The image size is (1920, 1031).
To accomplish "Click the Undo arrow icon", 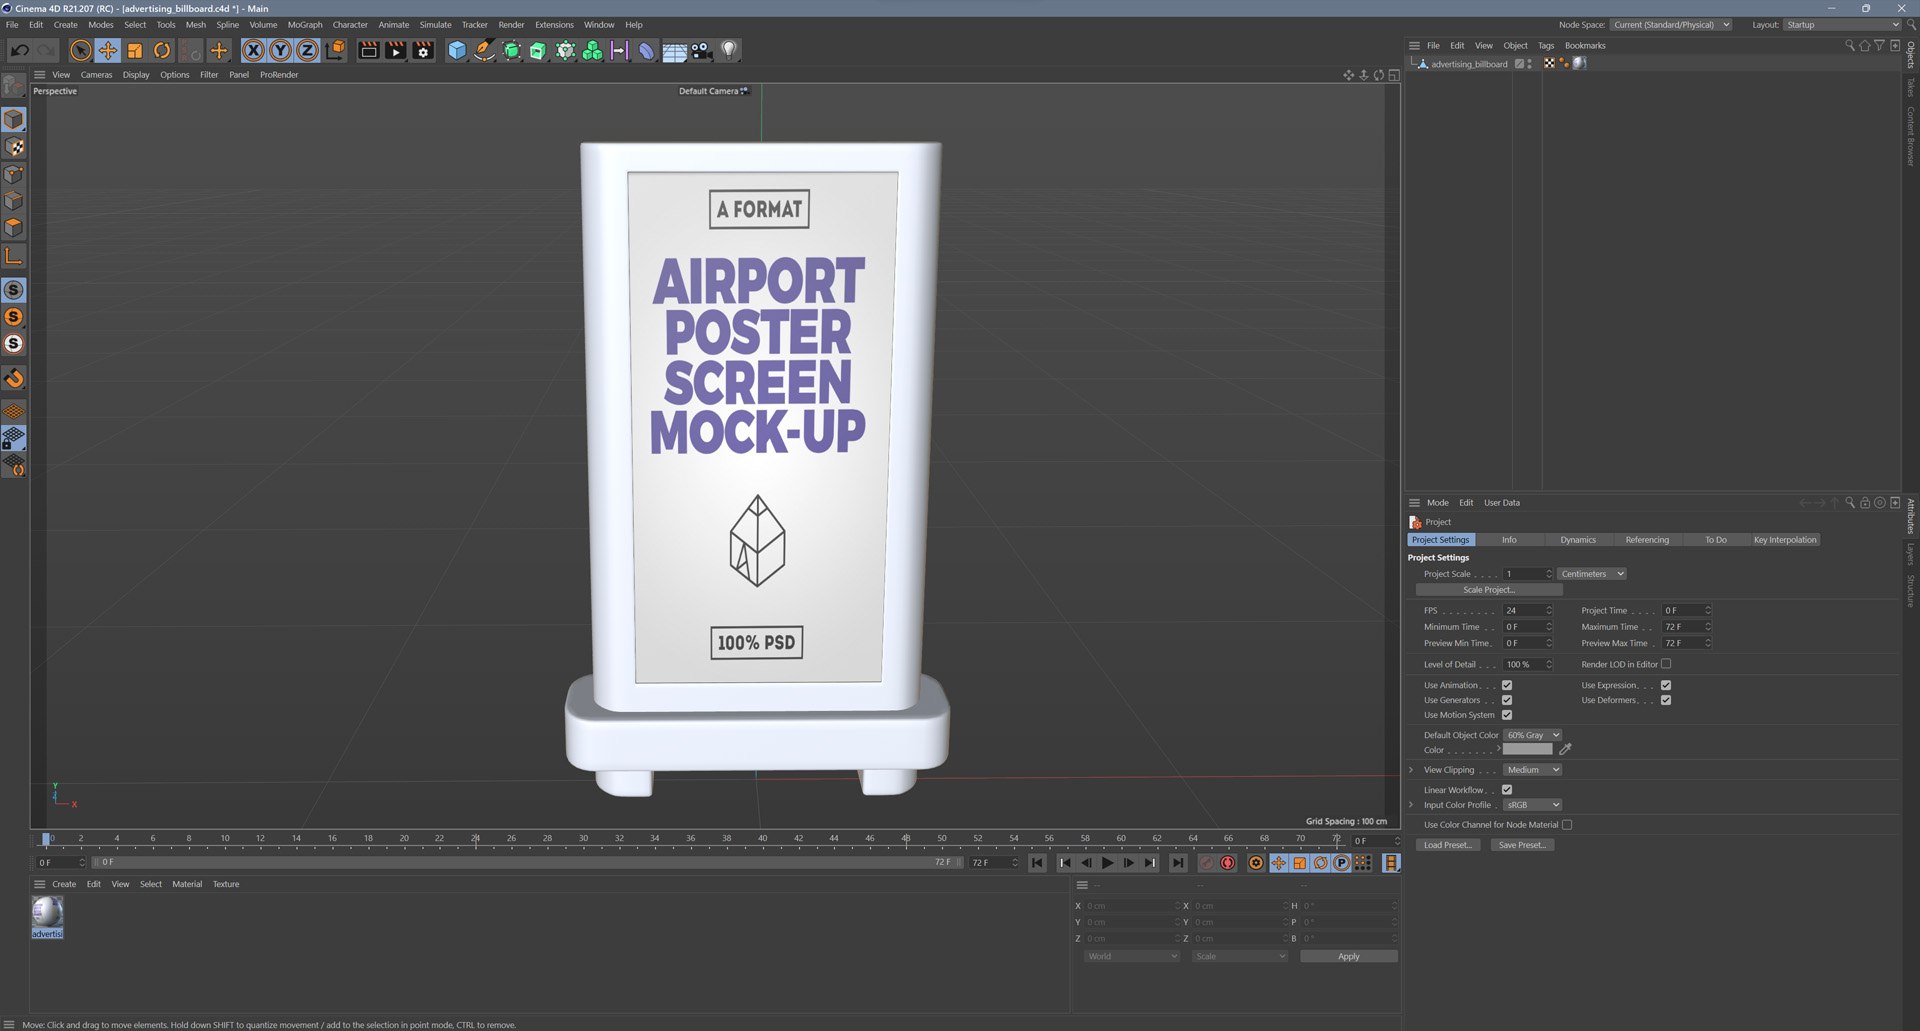I will coord(20,50).
